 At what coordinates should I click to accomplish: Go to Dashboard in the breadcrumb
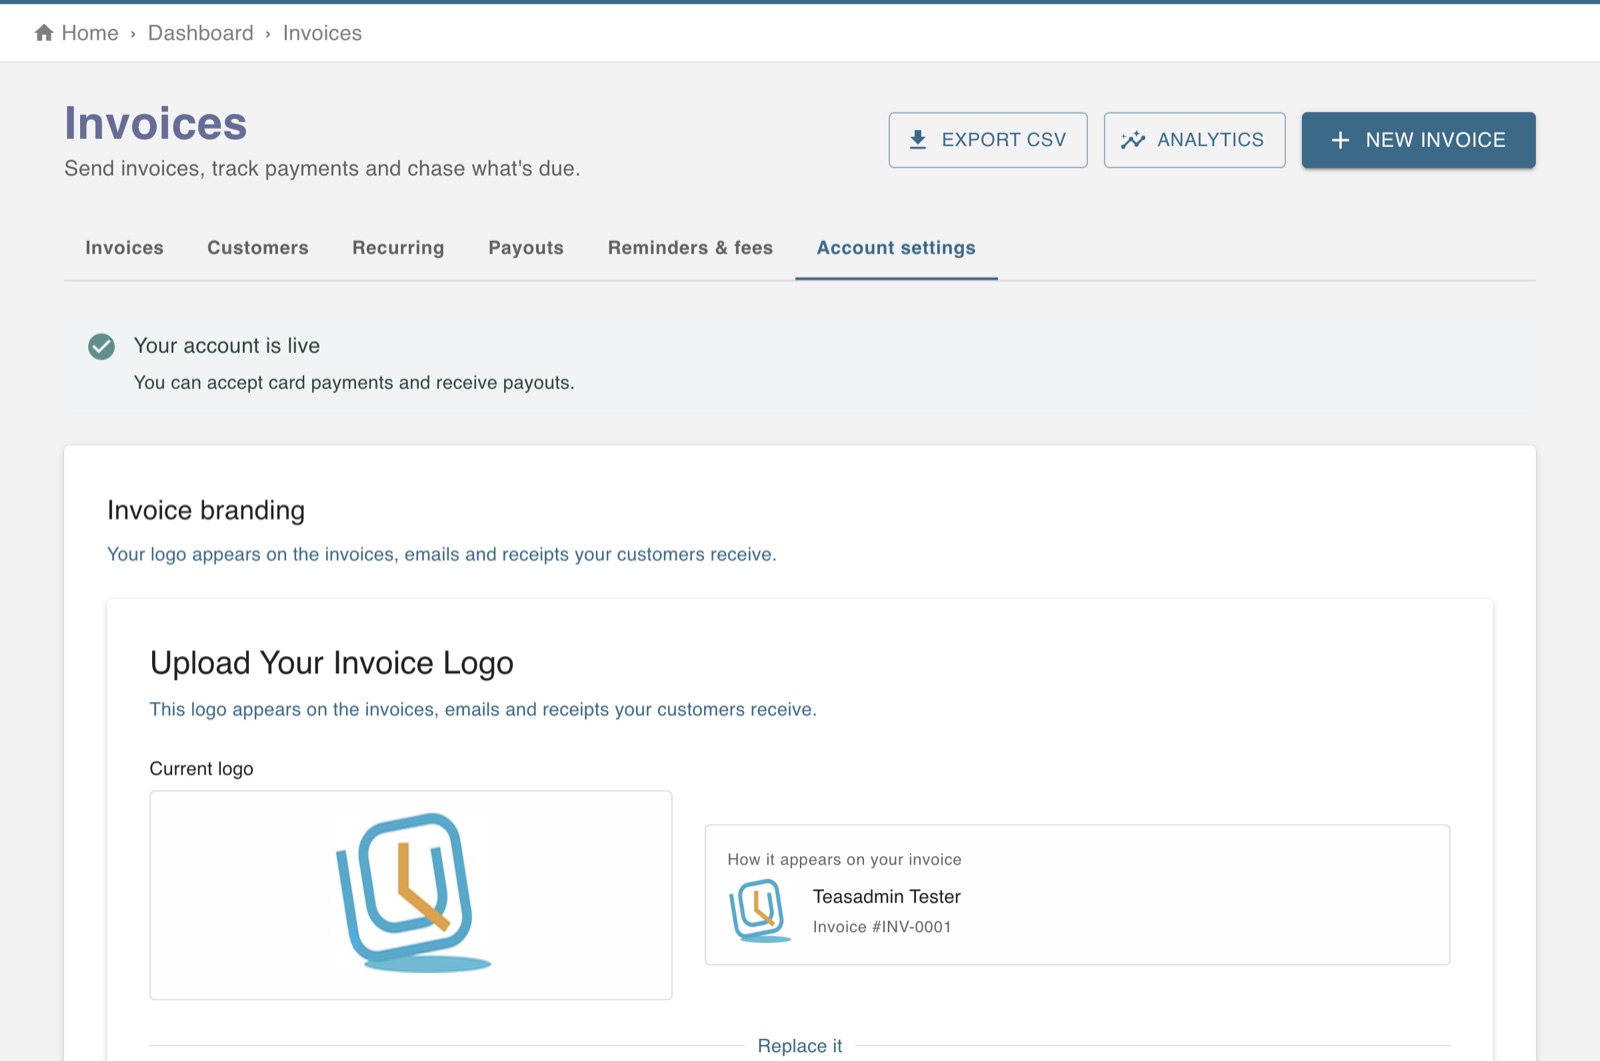[201, 33]
